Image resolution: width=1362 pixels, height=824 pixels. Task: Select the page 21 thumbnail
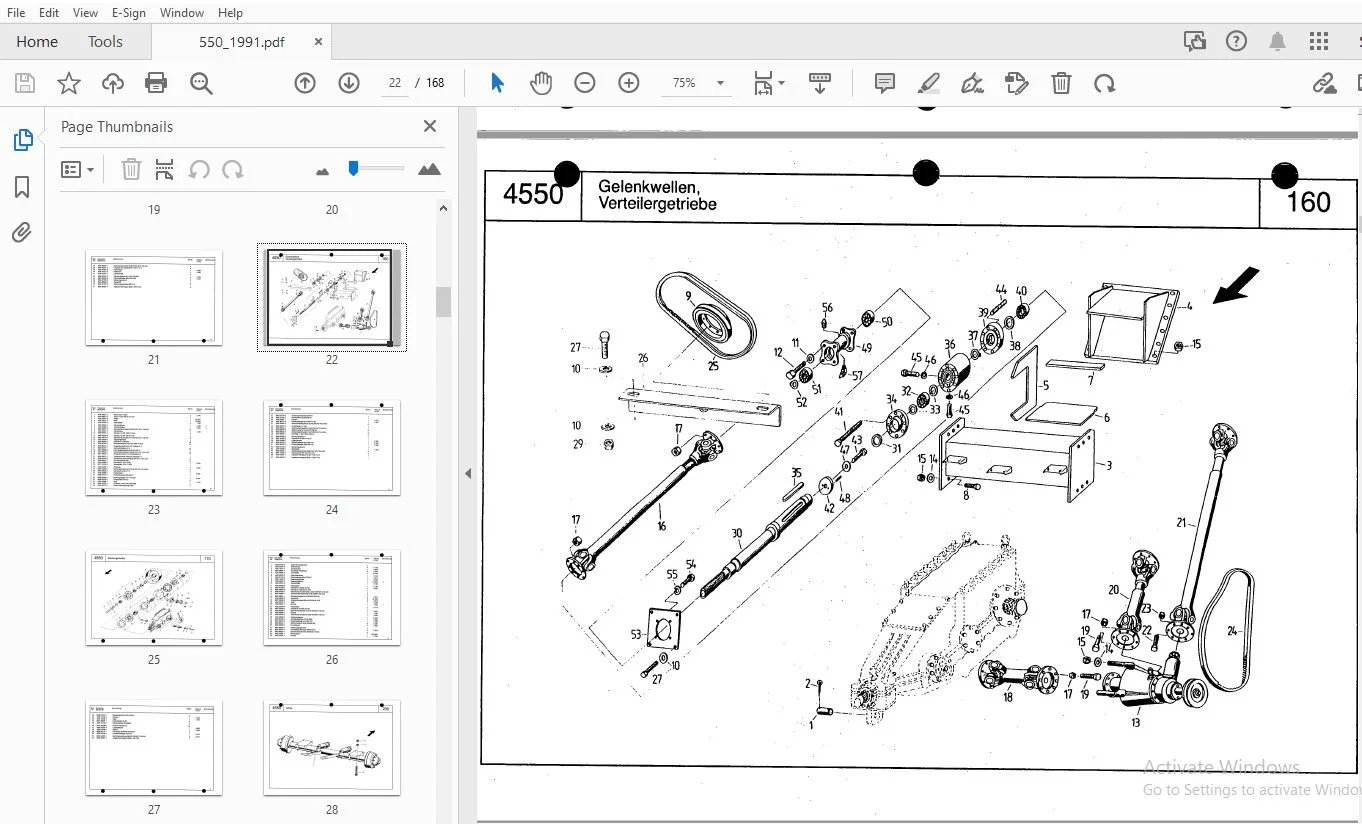click(x=154, y=297)
